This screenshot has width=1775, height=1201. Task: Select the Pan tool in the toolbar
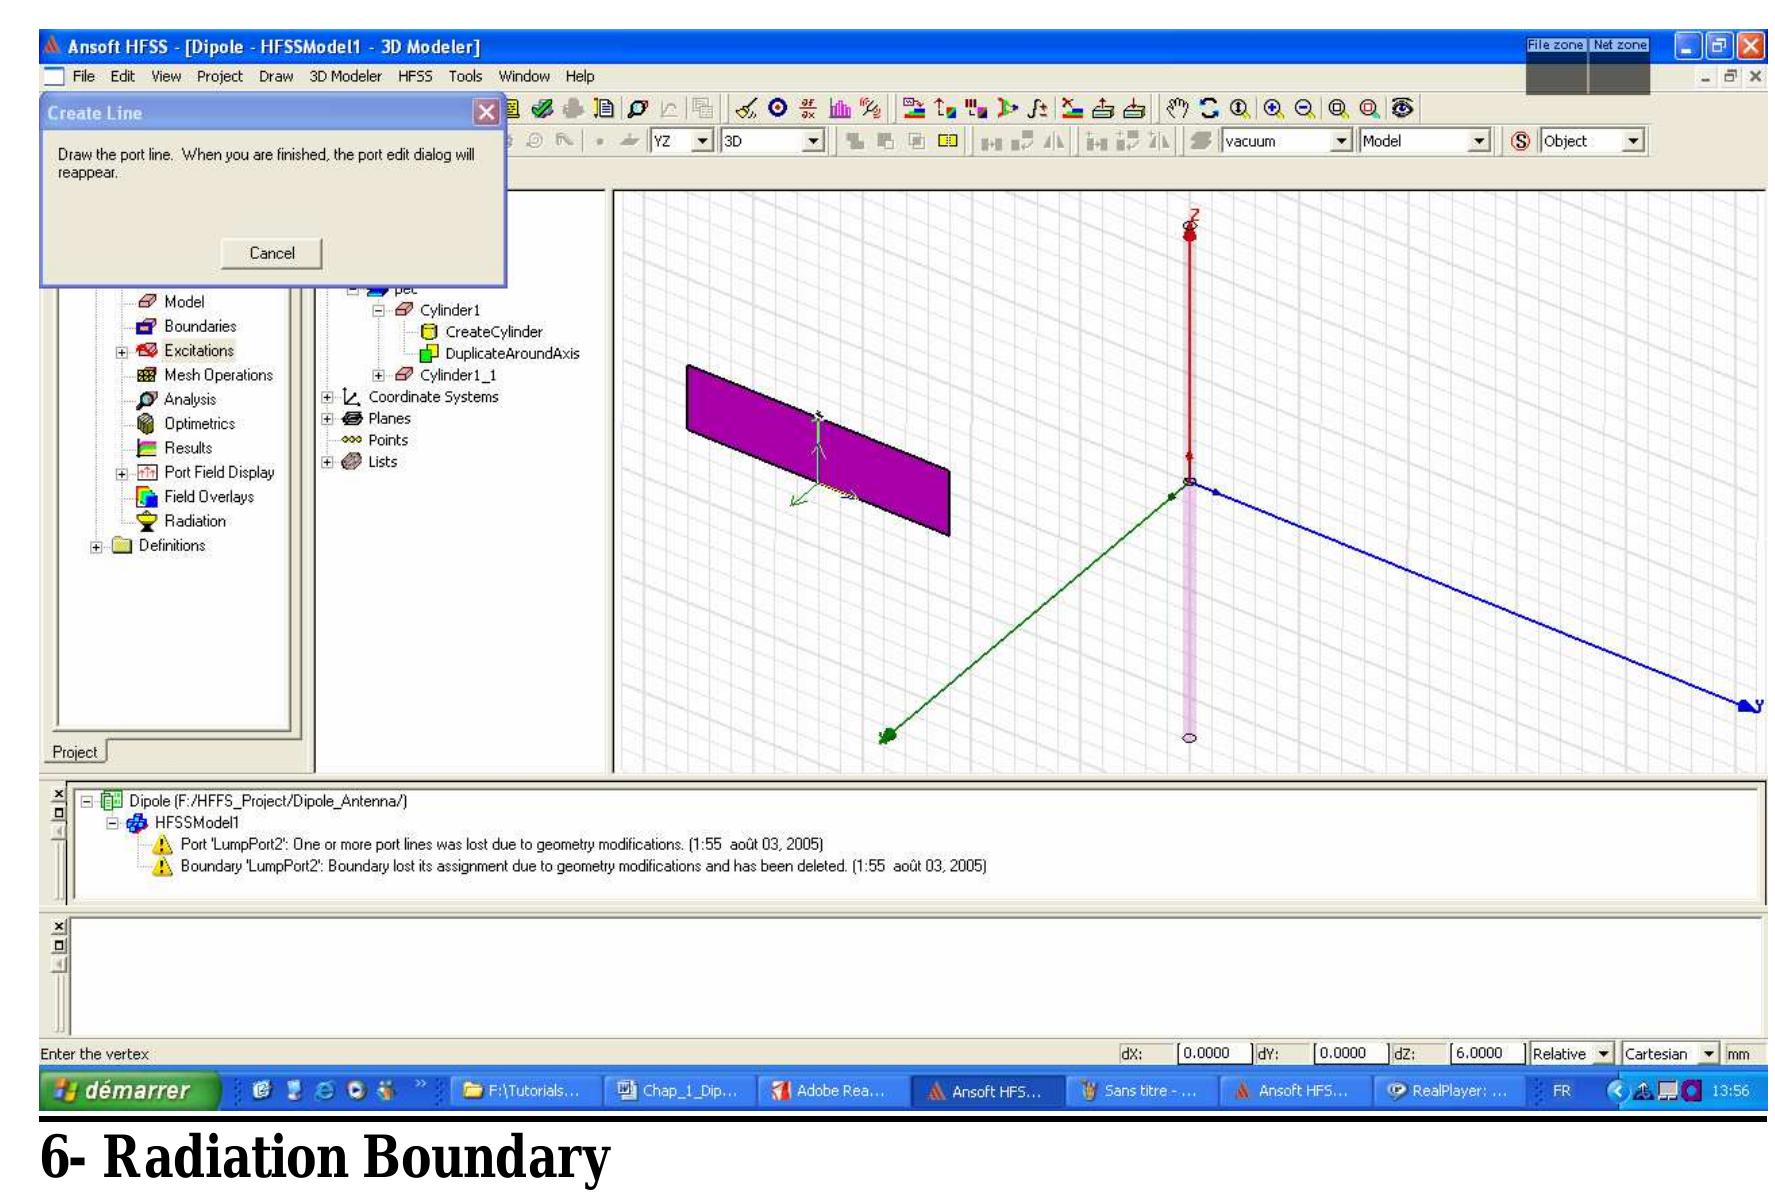click(1178, 107)
